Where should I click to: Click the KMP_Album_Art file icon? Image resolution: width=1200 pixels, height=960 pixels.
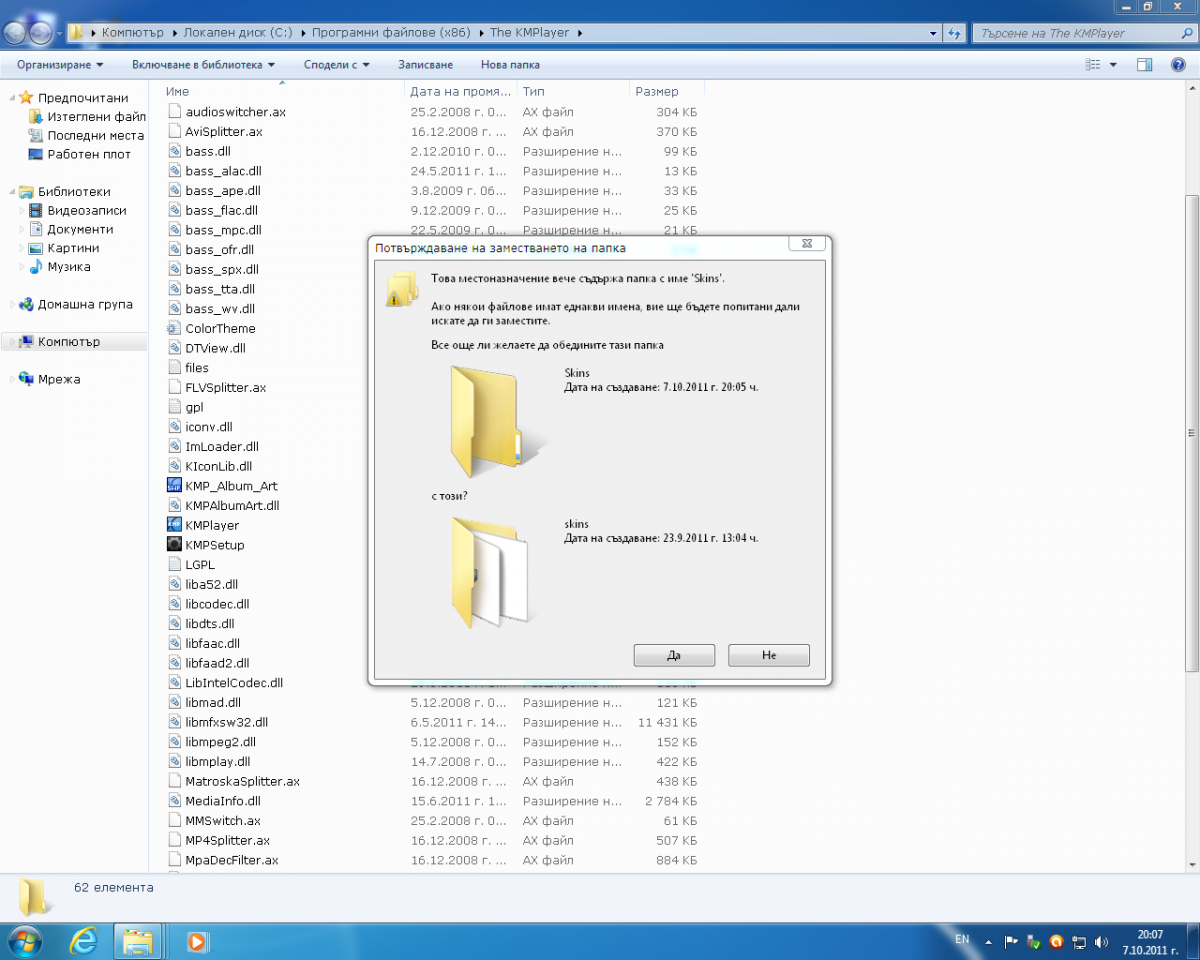click(x=174, y=486)
